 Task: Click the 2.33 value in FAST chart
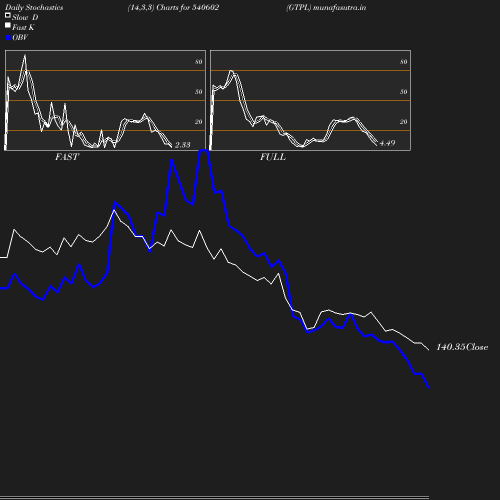tap(183, 145)
